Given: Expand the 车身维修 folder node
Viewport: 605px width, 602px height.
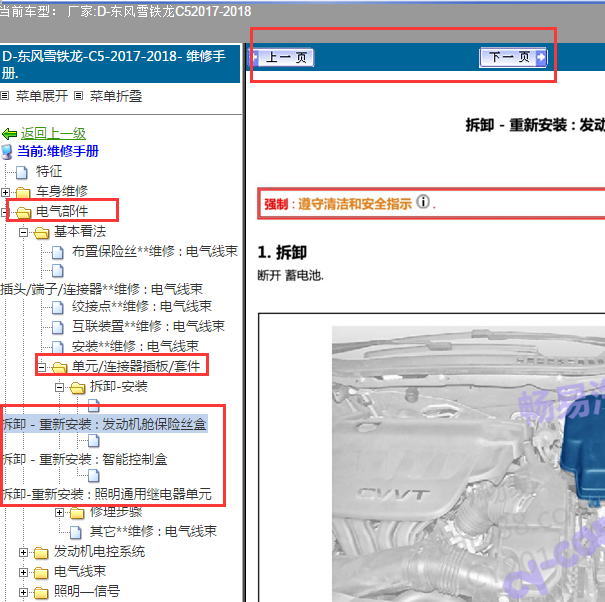Looking at the screenshot, I should tap(5, 192).
